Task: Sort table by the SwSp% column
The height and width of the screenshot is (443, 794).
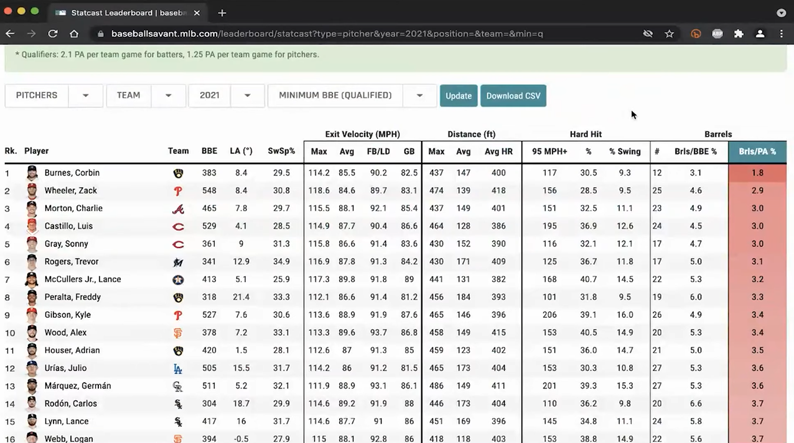Action: click(281, 151)
